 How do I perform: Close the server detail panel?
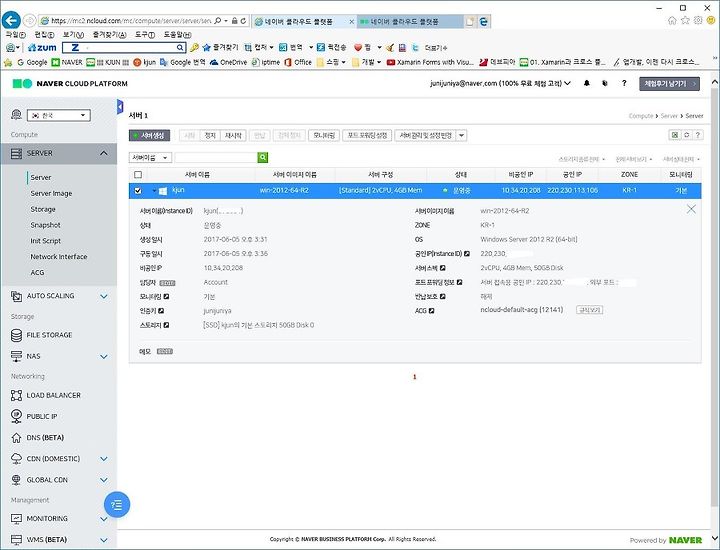coord(691,209)
